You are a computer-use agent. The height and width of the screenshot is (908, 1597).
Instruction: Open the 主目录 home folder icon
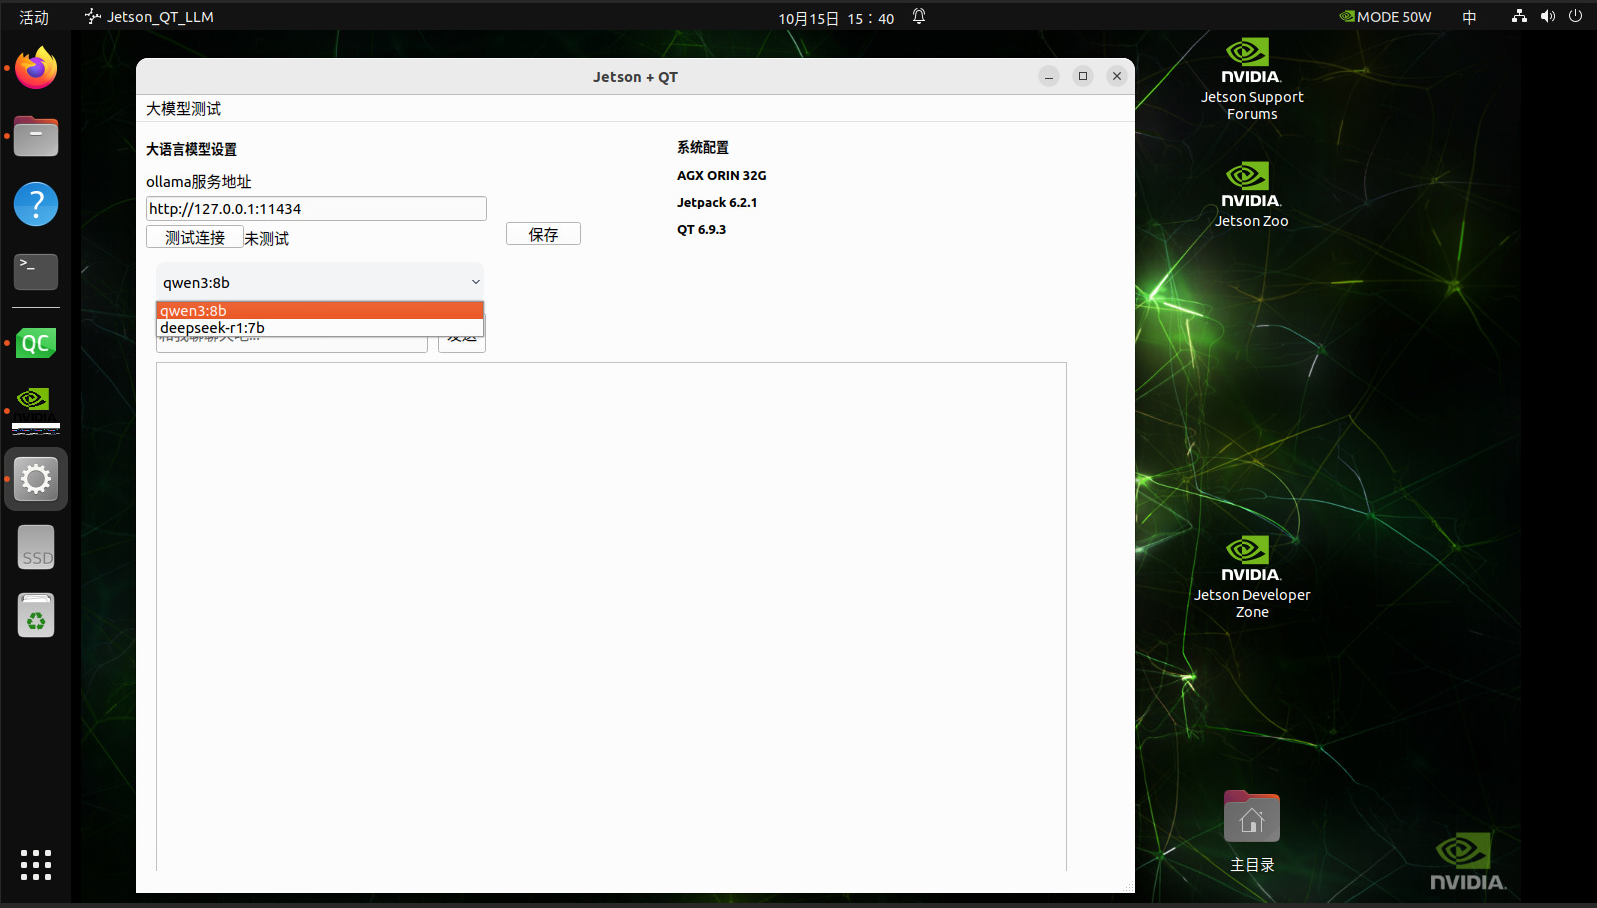click(x=1251, y=831)
